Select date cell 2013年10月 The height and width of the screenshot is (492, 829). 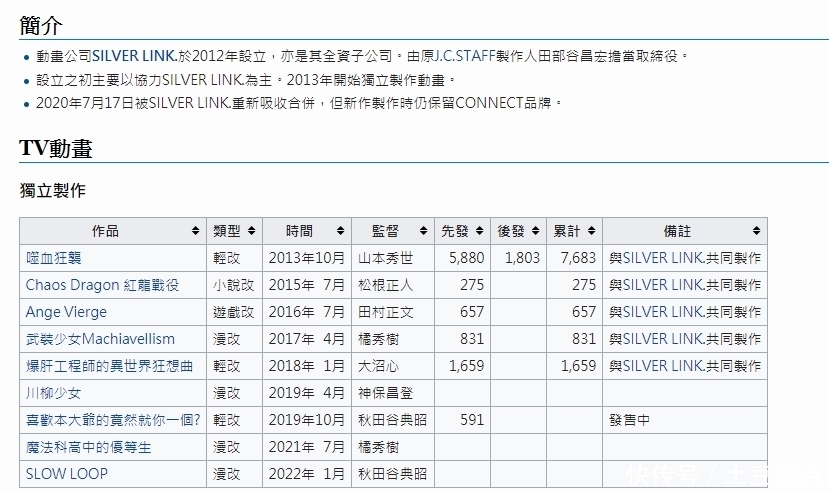click(307, 258)
